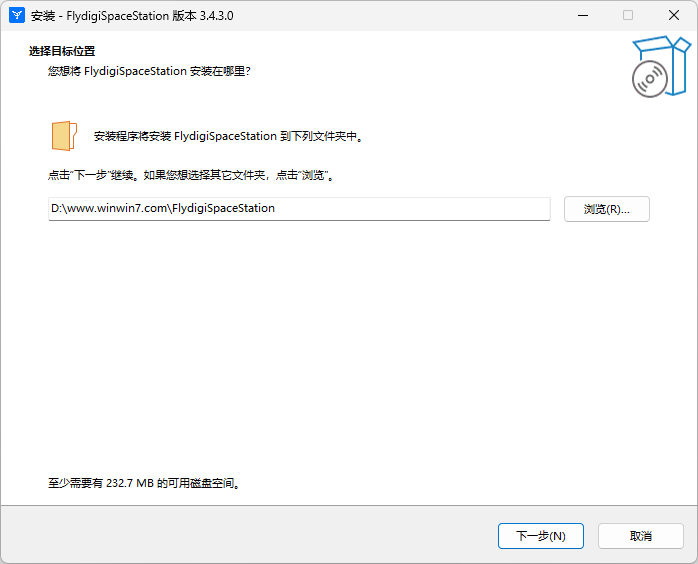Close the installer window
The height and width of the screenshot is (564, 698).
coord(674,16)
